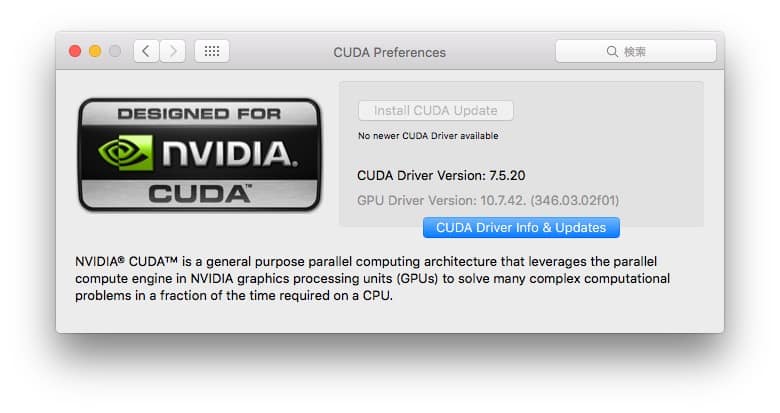Click the 'No newer CUDA Driver available' message
Image resolution: width=780 pixels, height=413 pixels.
pyautogui.click(x=428, y=136)
